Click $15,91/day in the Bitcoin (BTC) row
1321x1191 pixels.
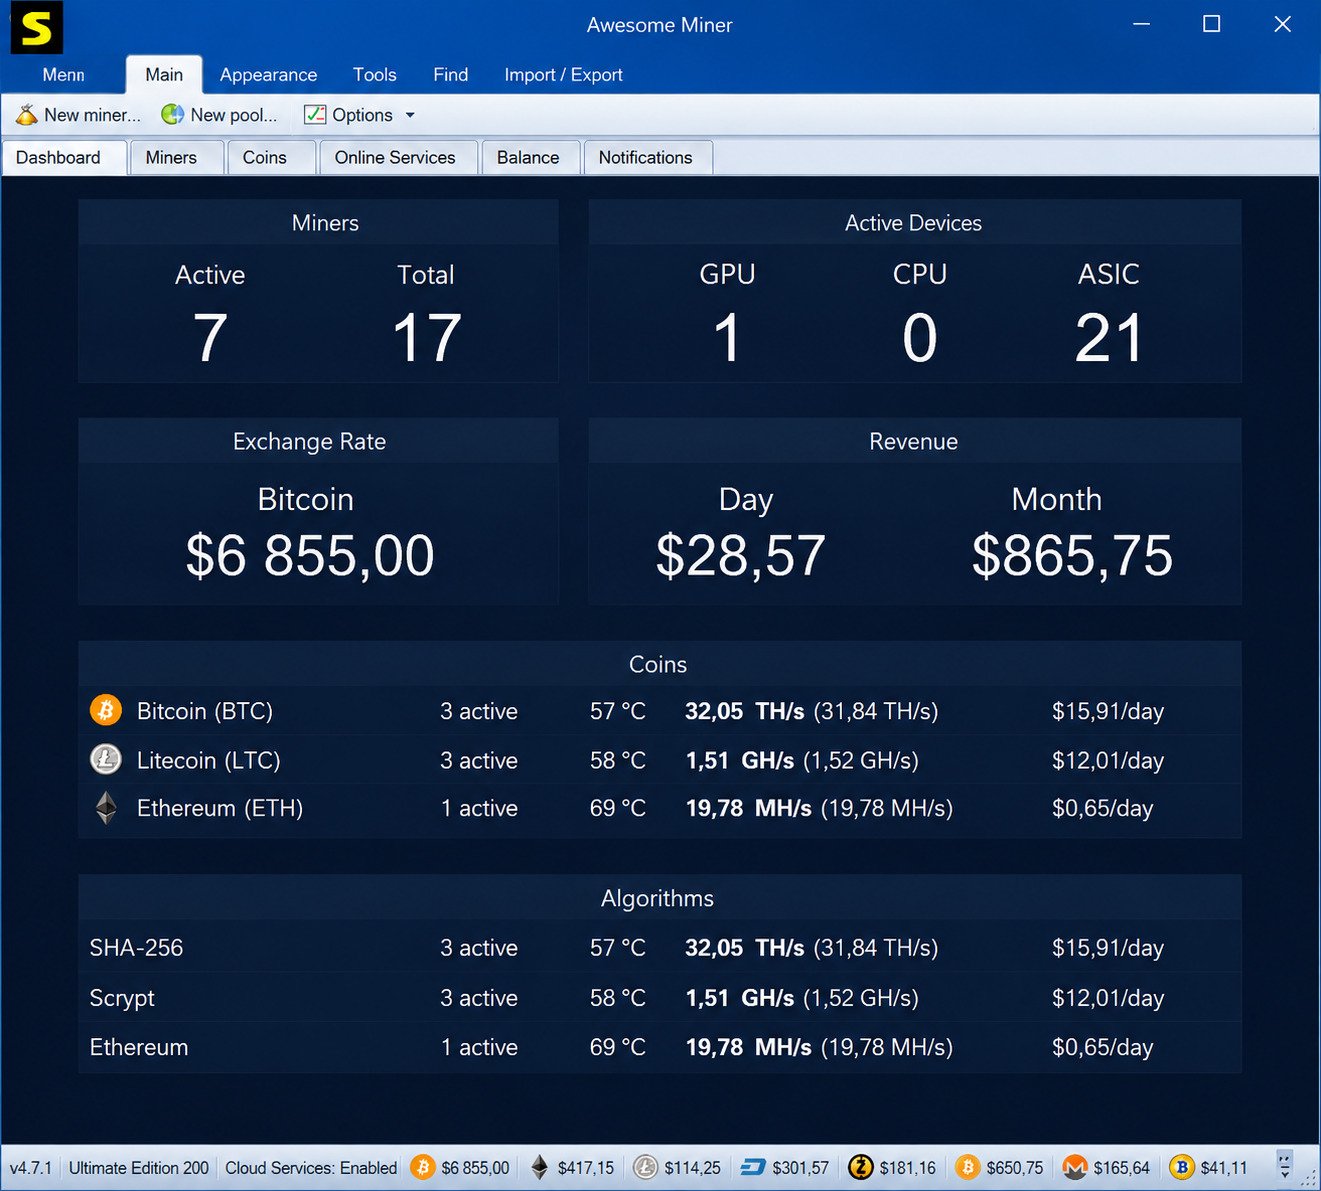pyautogui.click(x=1108, y=711)
